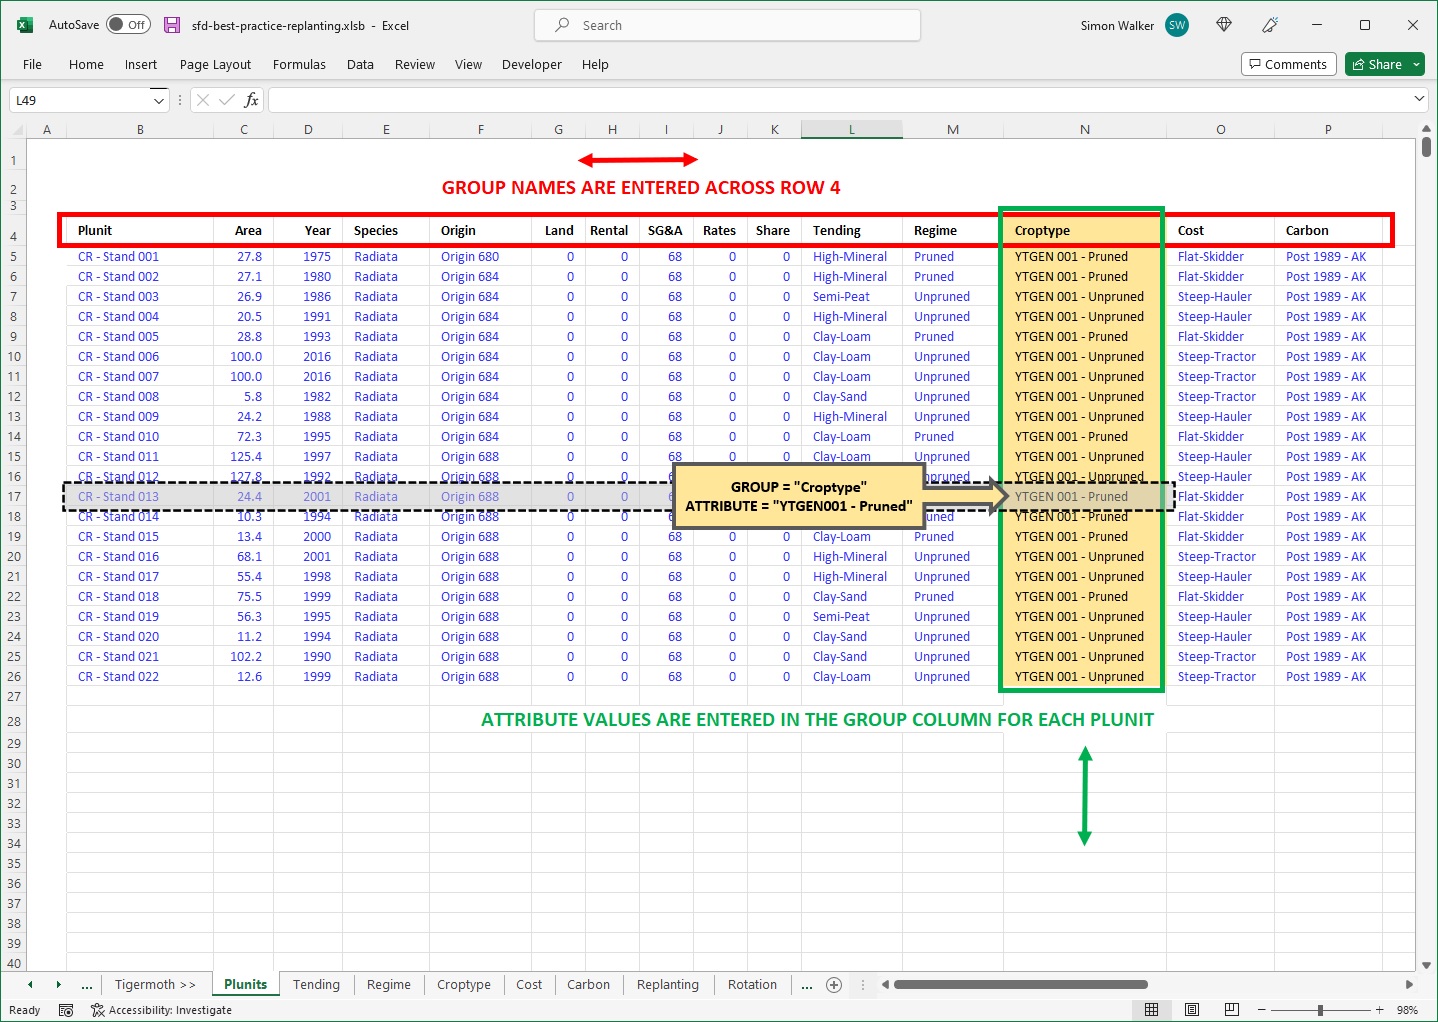Open the Name Box dropdown
This screenshot has width=1438, height=1022.
point(158,100)
